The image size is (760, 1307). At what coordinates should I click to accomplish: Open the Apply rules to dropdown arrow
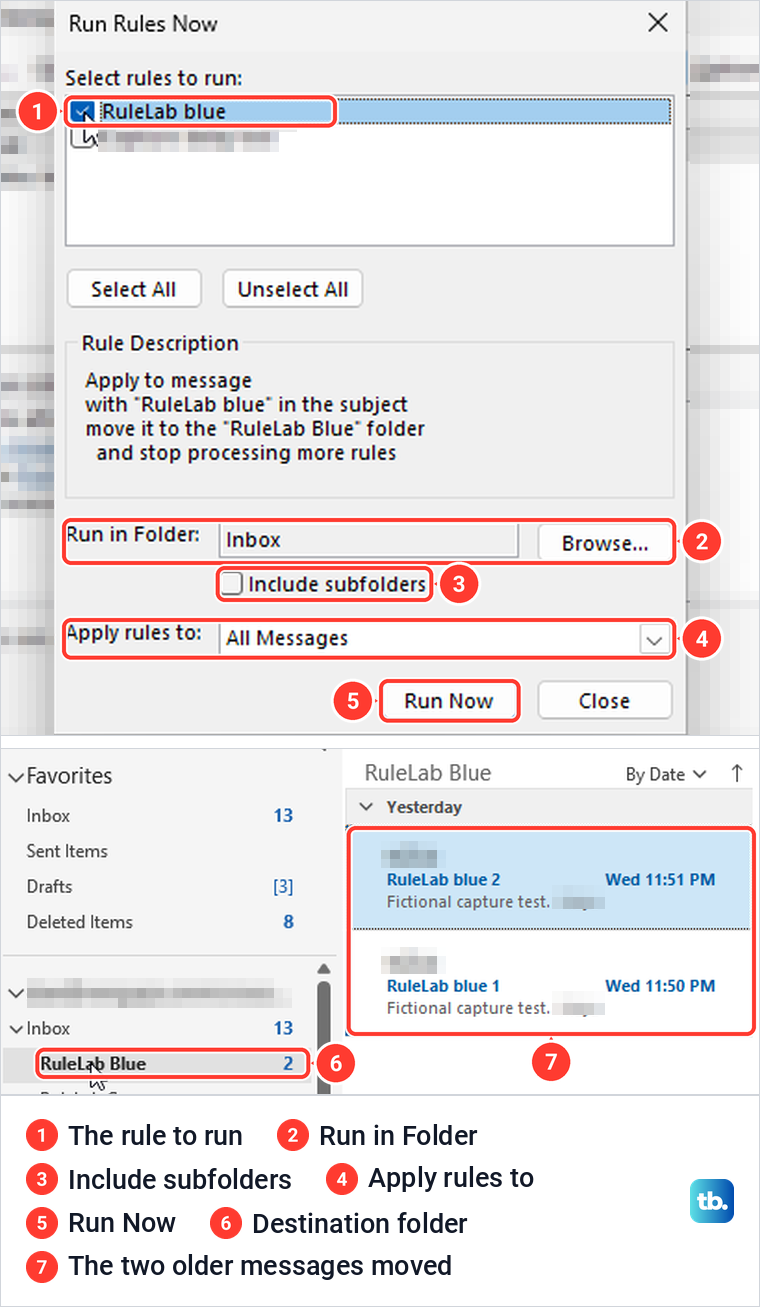(655, 640)
